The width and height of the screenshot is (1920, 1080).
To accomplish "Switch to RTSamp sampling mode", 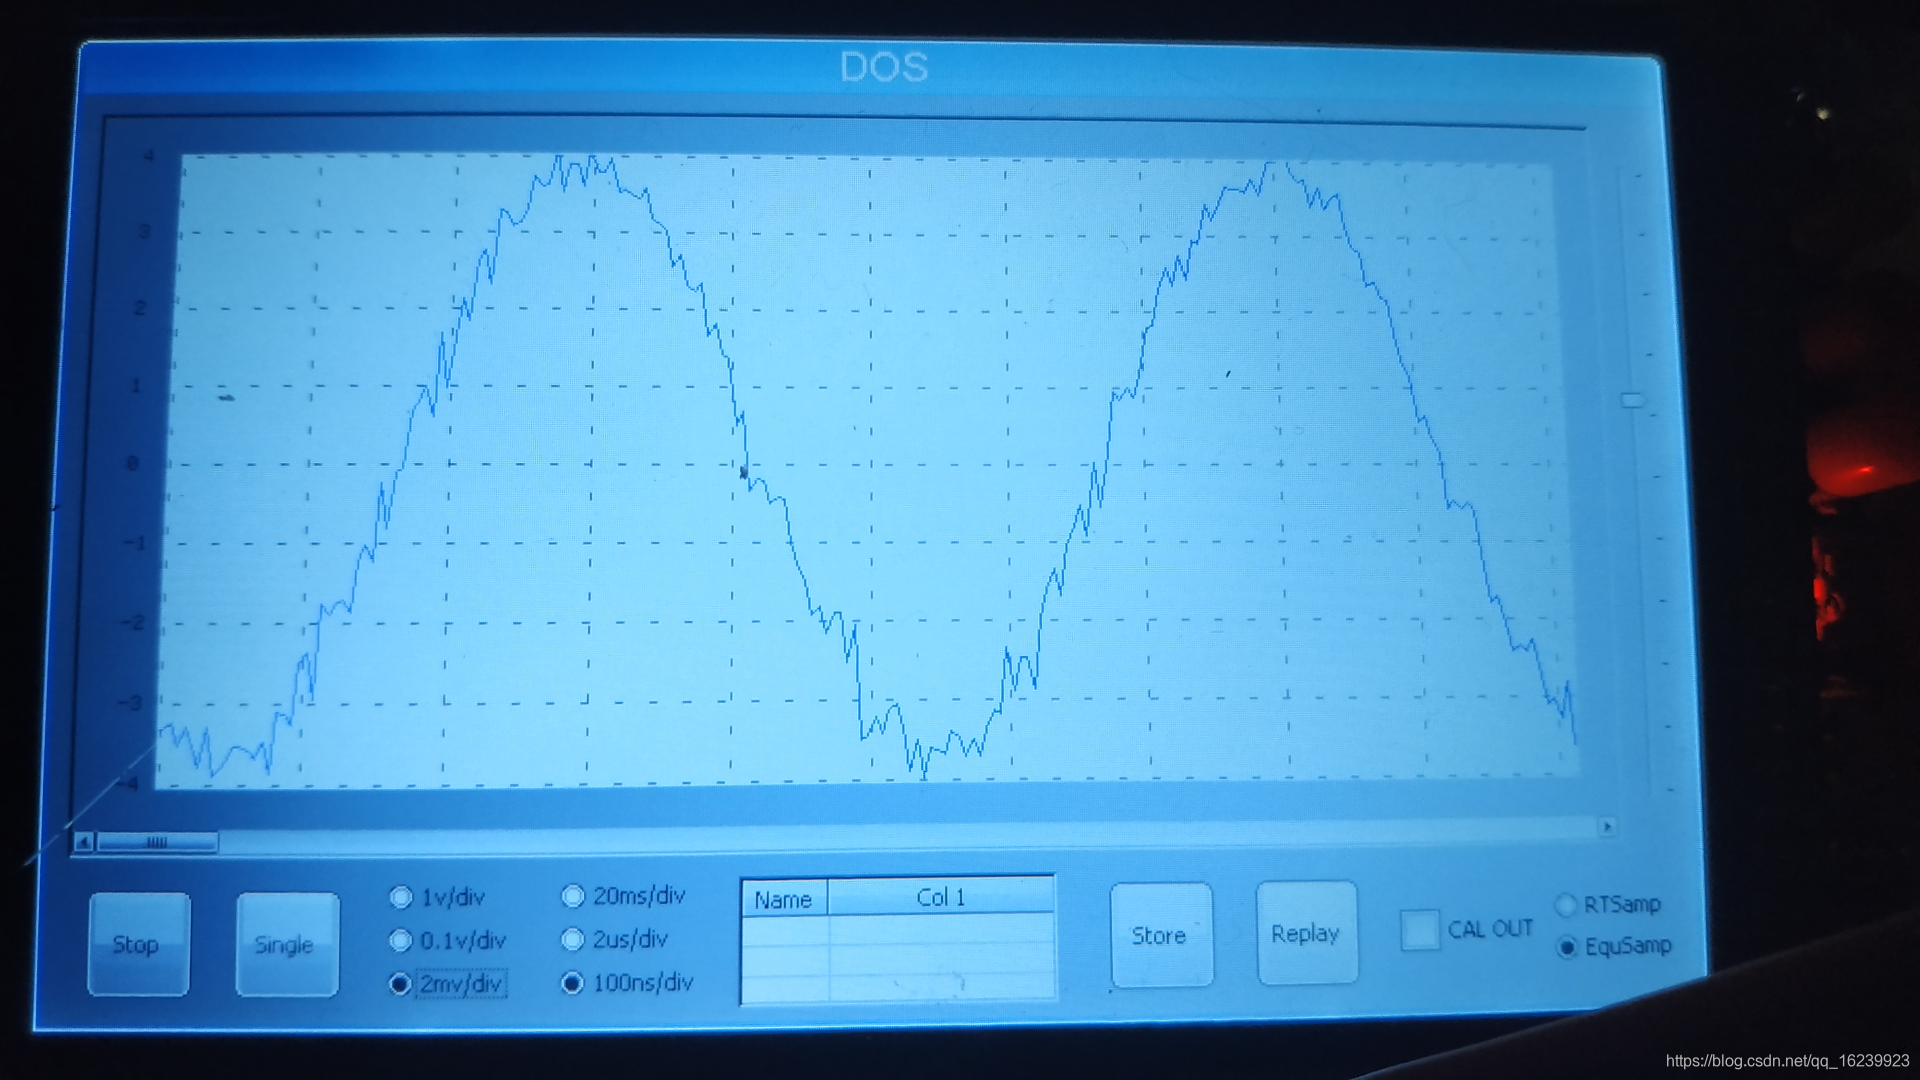I will coord(1566,905).
